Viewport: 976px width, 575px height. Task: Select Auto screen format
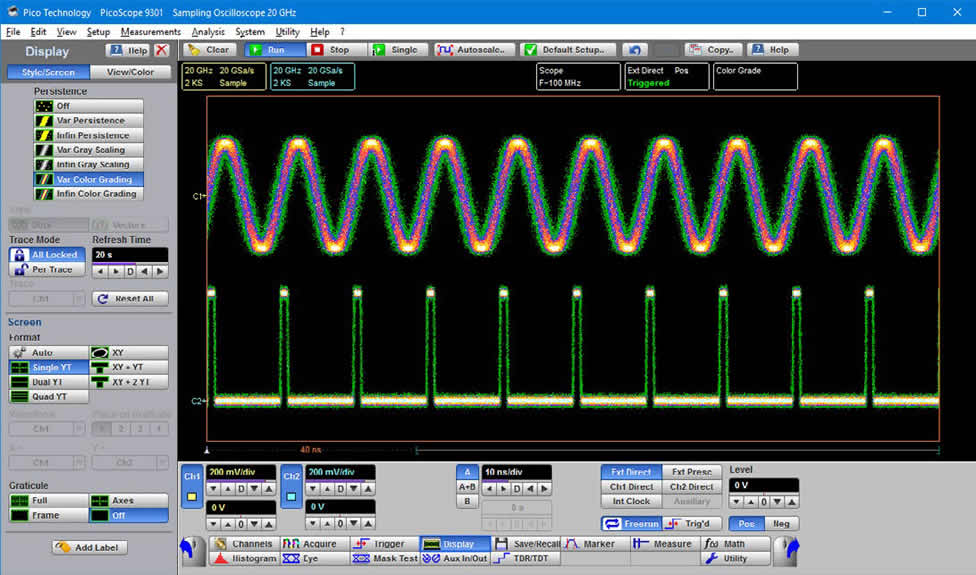(x=49, y=352)
